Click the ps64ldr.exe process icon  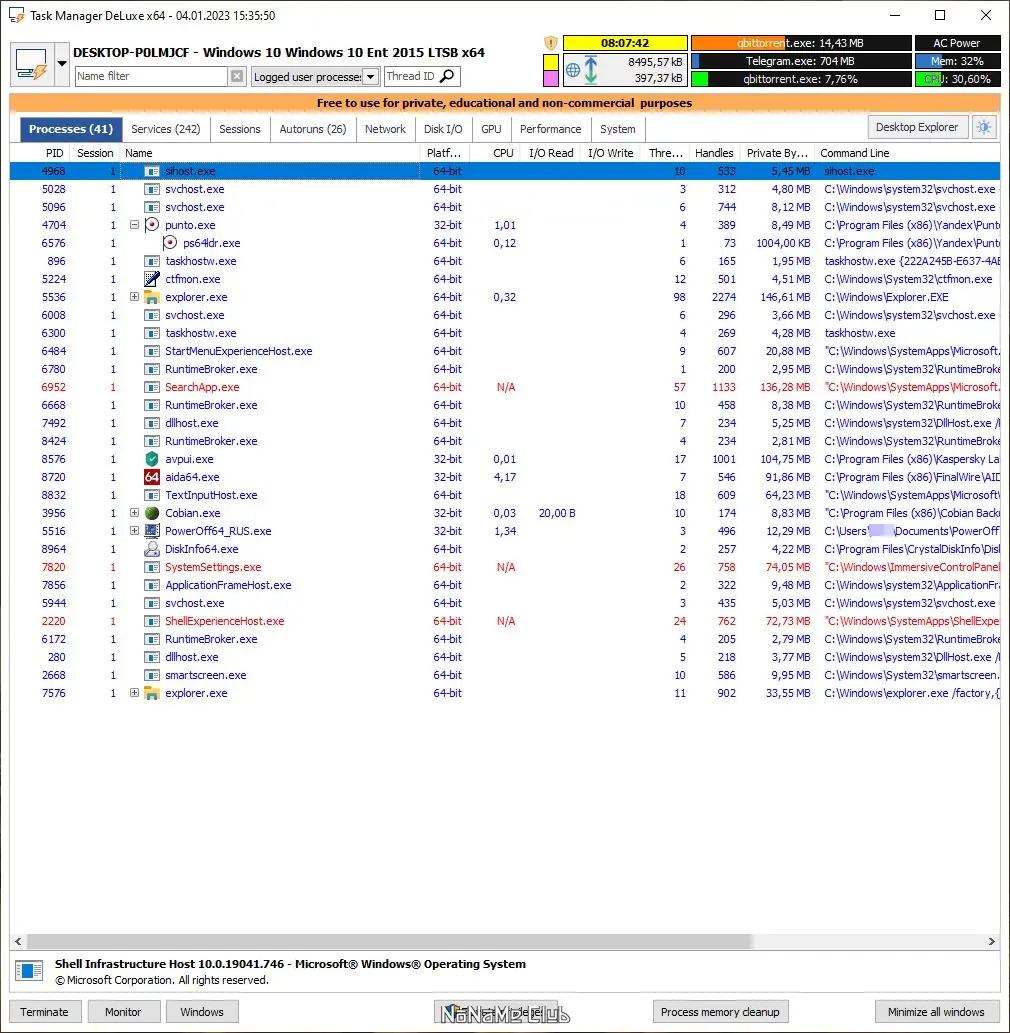tap(170, 243)
